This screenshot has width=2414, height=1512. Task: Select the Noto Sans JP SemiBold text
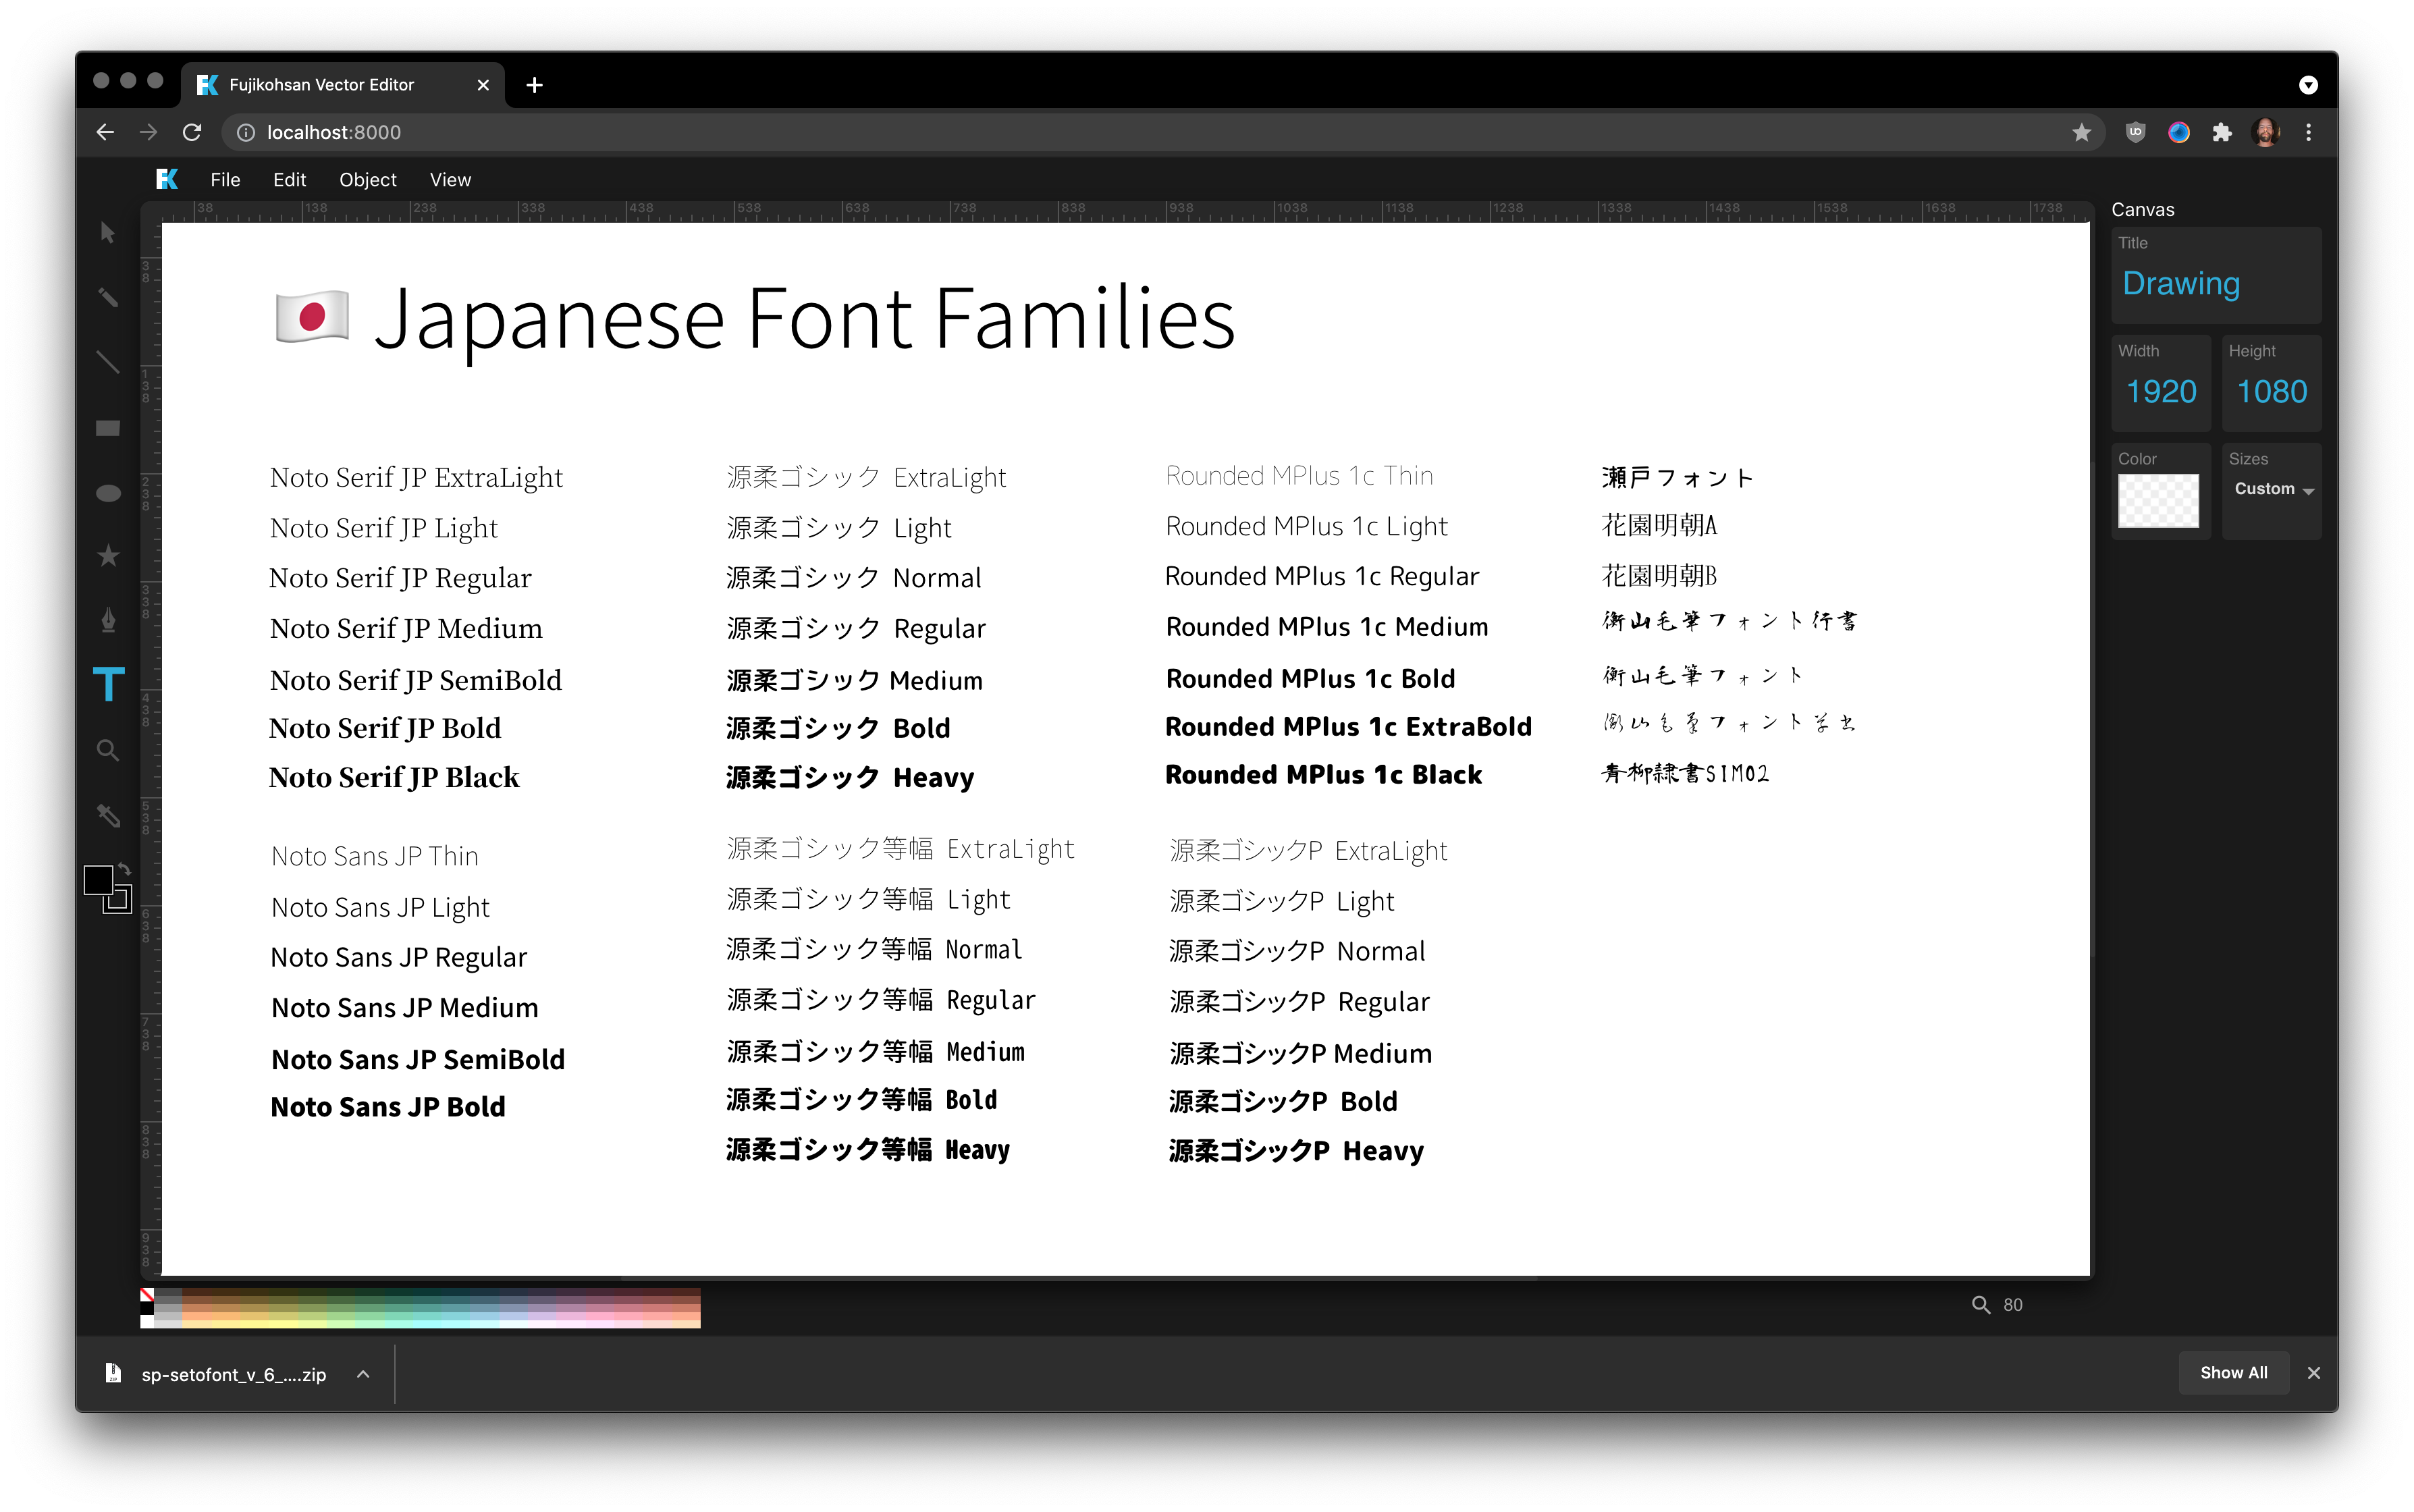pos(418,1059)
